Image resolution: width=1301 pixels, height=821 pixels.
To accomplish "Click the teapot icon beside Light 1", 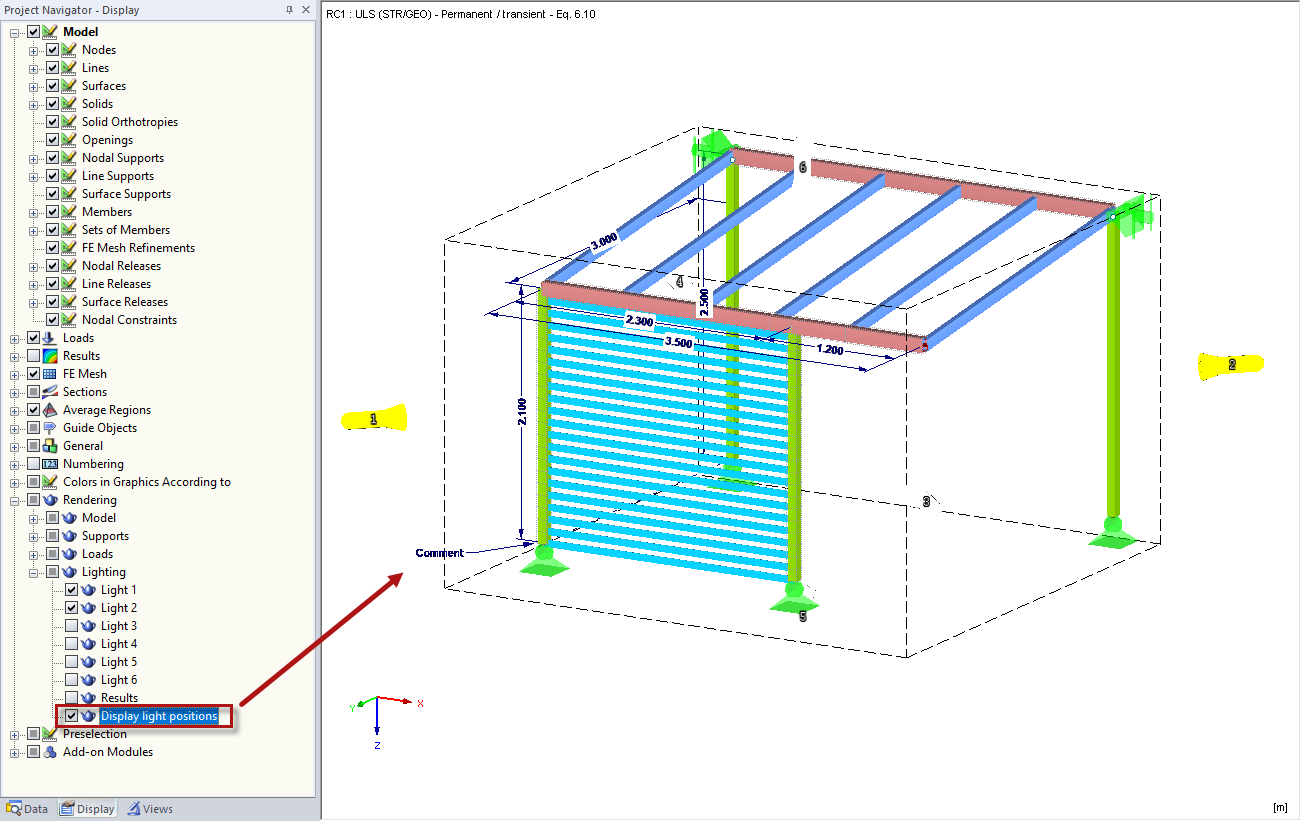I will point(88,590).
